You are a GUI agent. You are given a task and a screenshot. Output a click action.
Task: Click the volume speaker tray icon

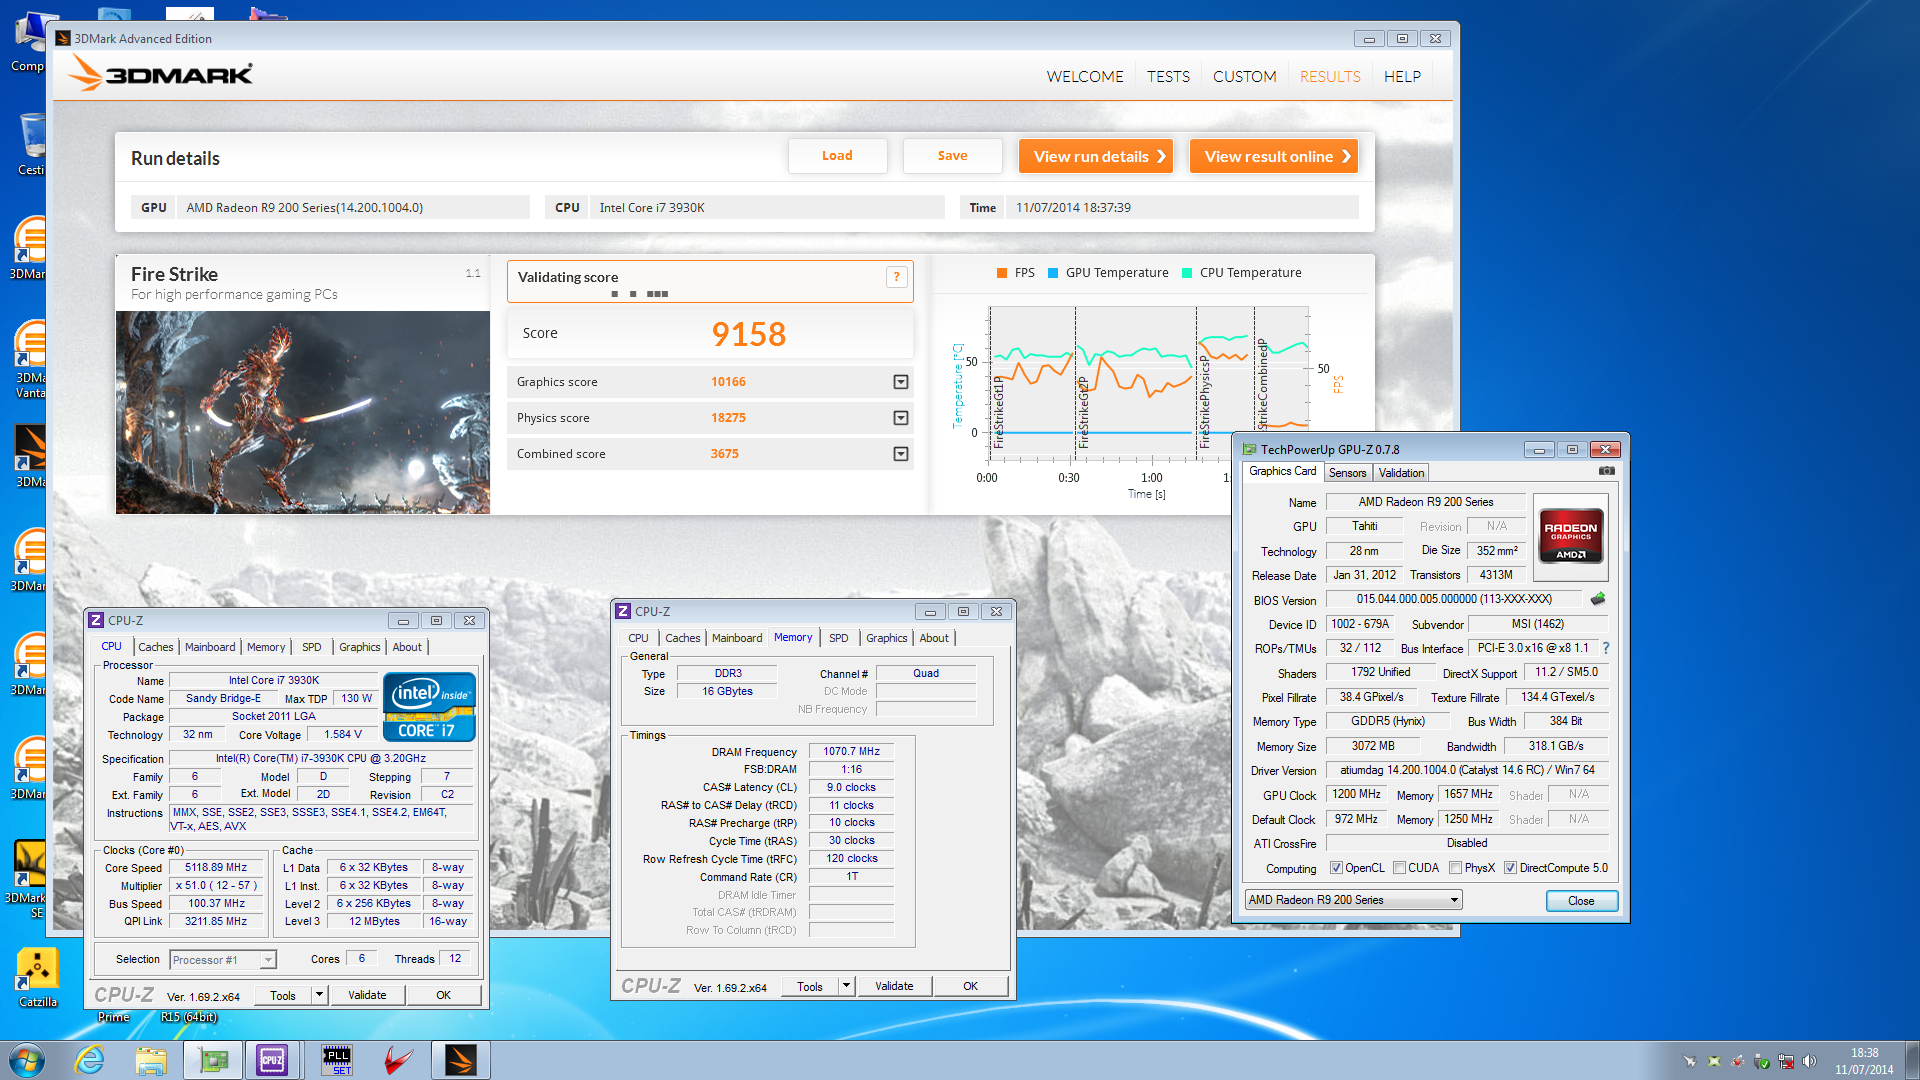[x=1809, y=1061]
